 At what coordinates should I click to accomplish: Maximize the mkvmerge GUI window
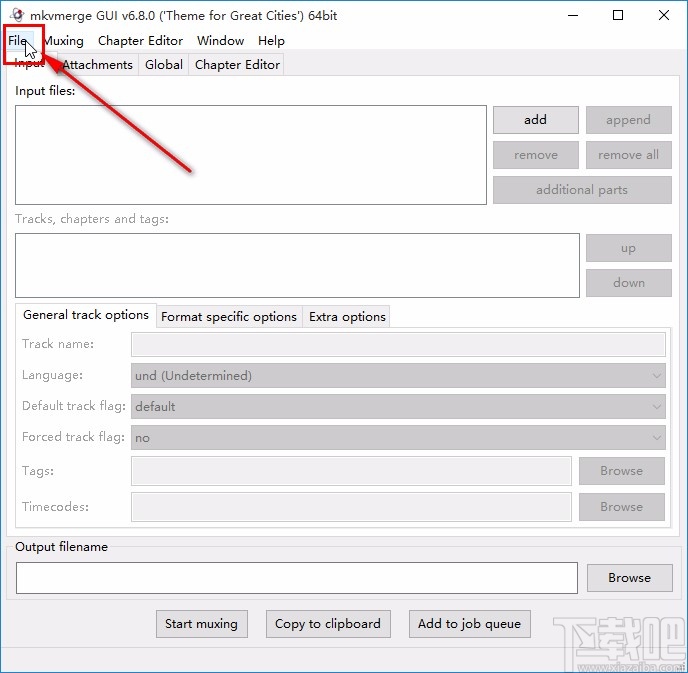click(618, 15)
